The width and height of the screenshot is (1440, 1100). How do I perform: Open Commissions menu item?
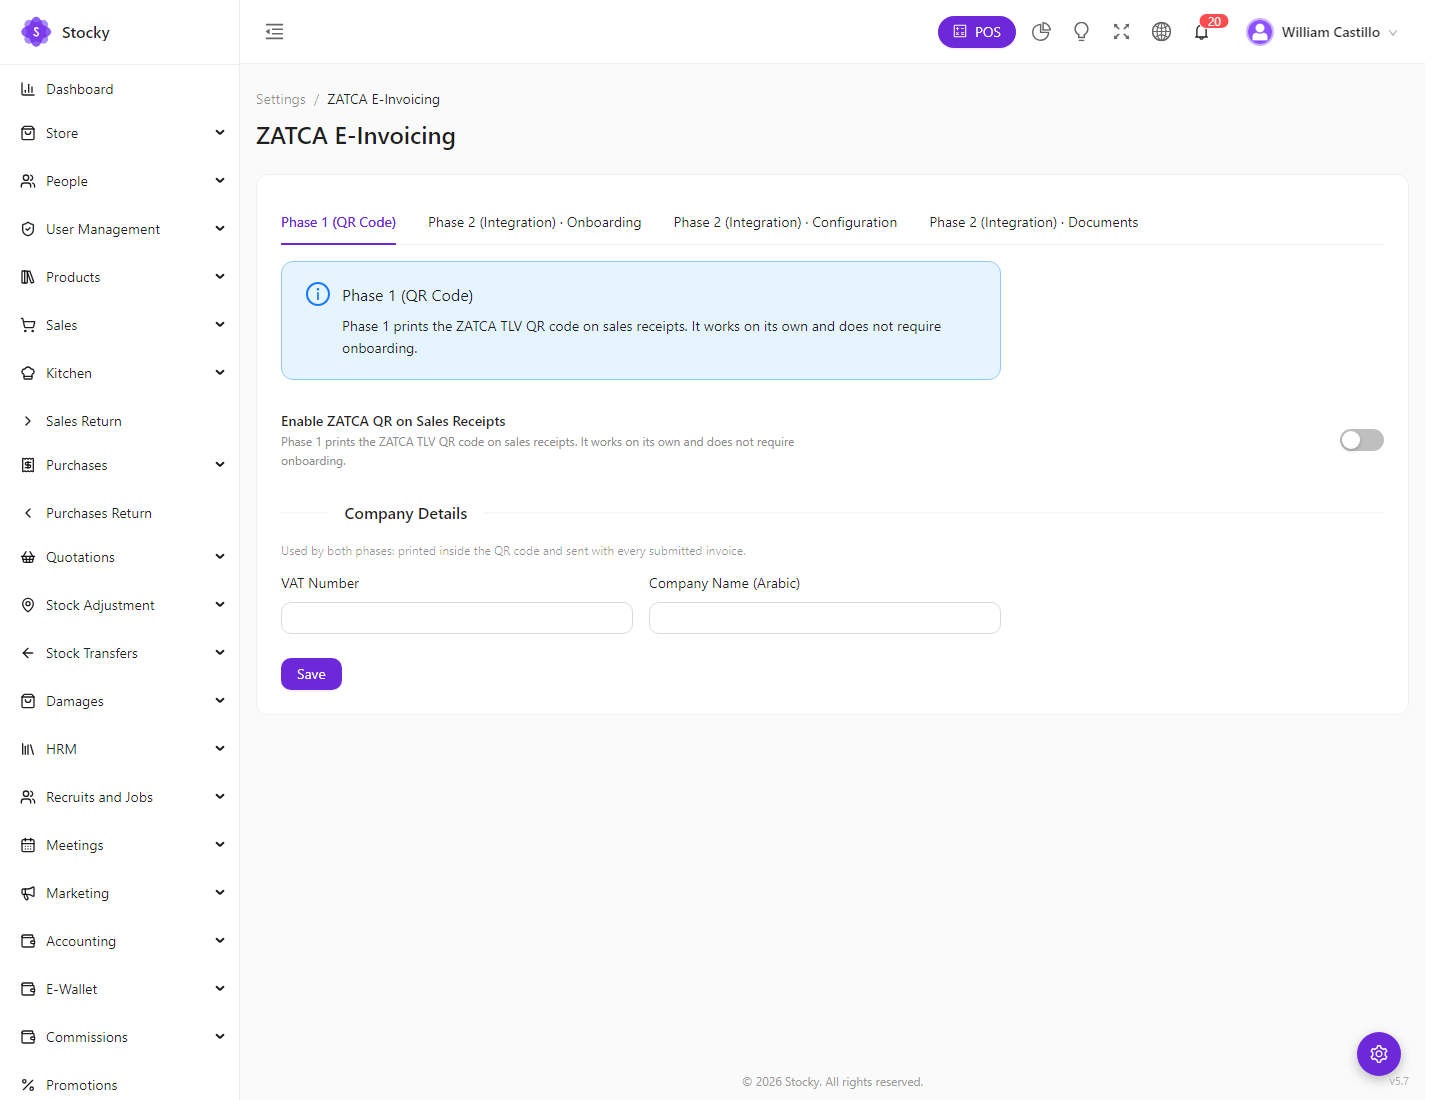coord(120,1037)
